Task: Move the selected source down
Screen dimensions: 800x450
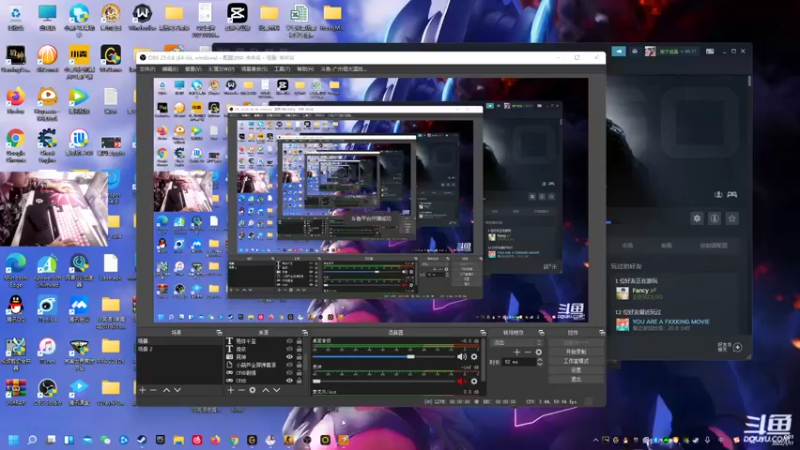Action: click(x=276, y=390)
